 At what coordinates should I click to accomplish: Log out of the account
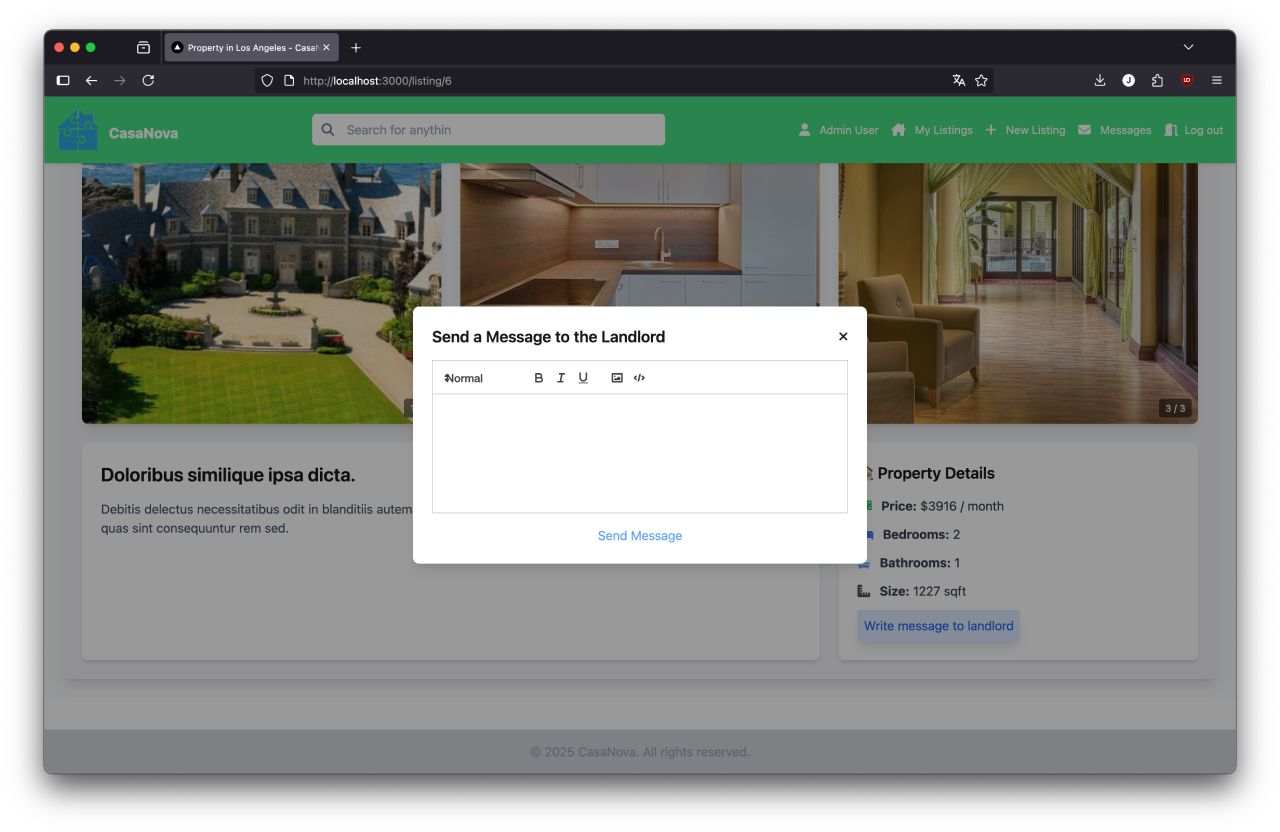[x=1194, y=130]
